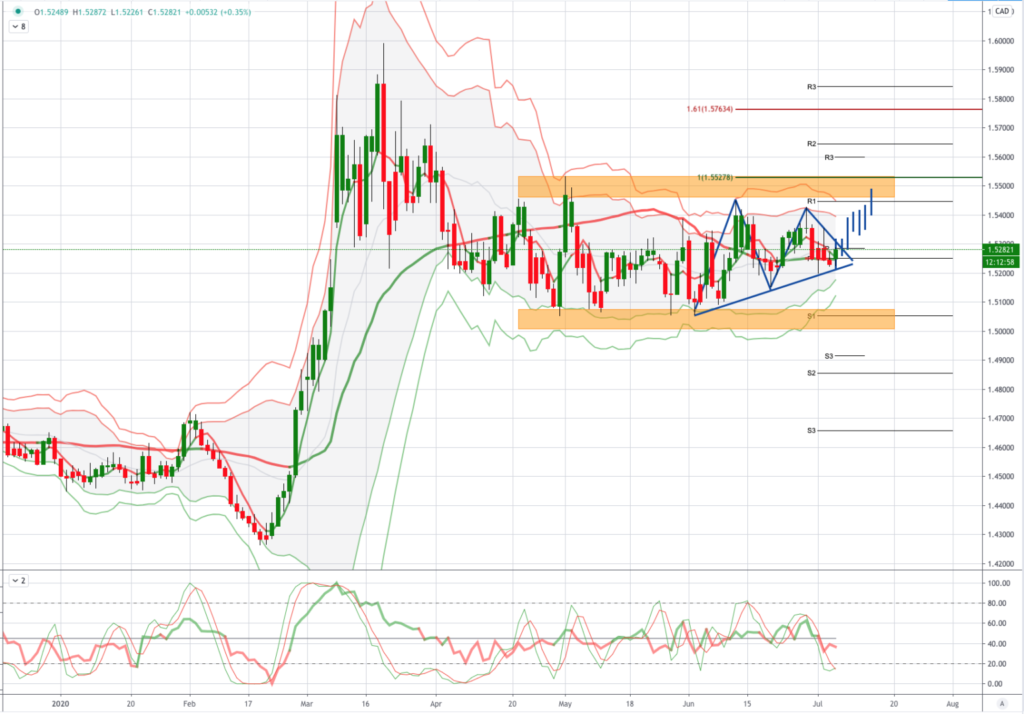Select the 1(1.55278) Fibonacci level label
Viewport: 1024px width, 714px height.
pyautogui.click(x=714, y=177)
